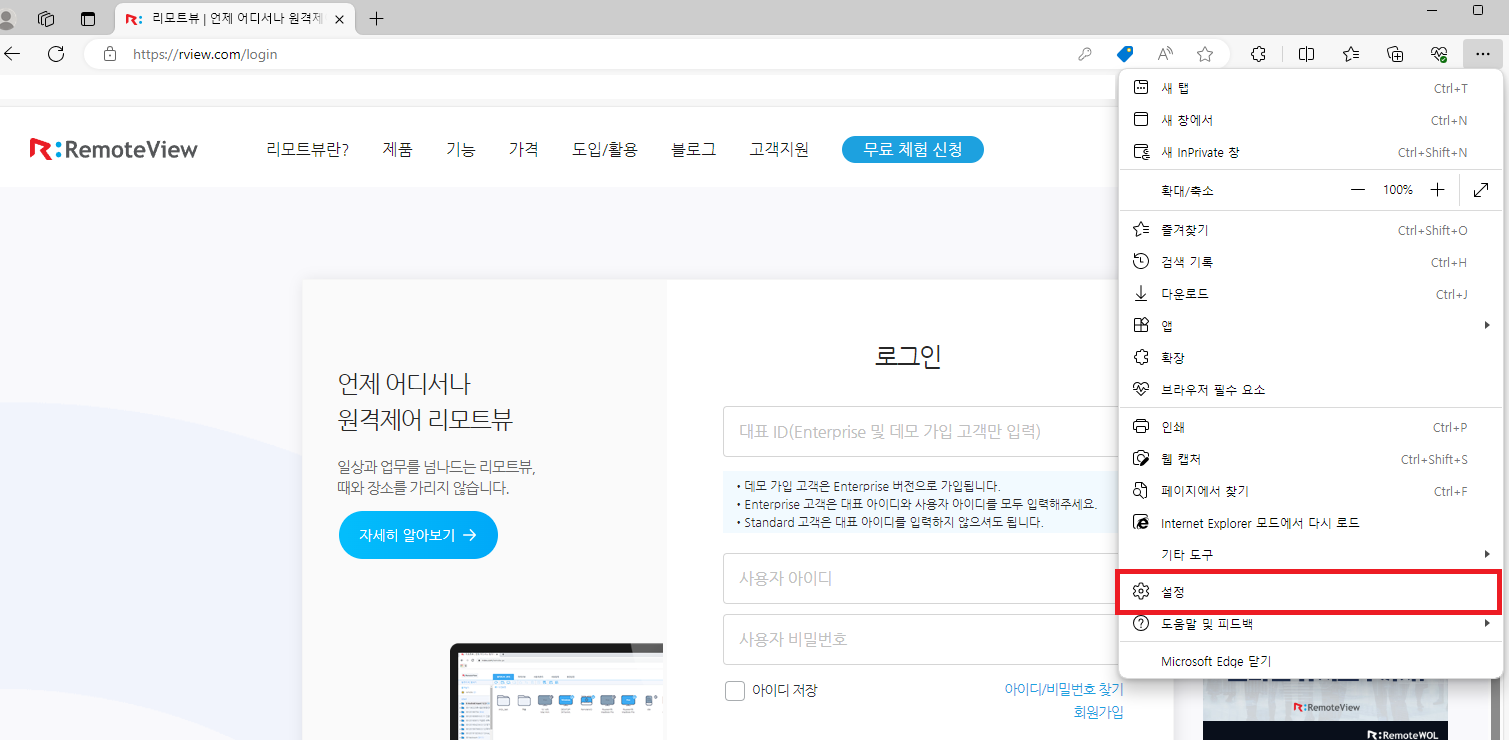Start Read aloud from address bar
Screen dimensions: 1509x740
1165,54
